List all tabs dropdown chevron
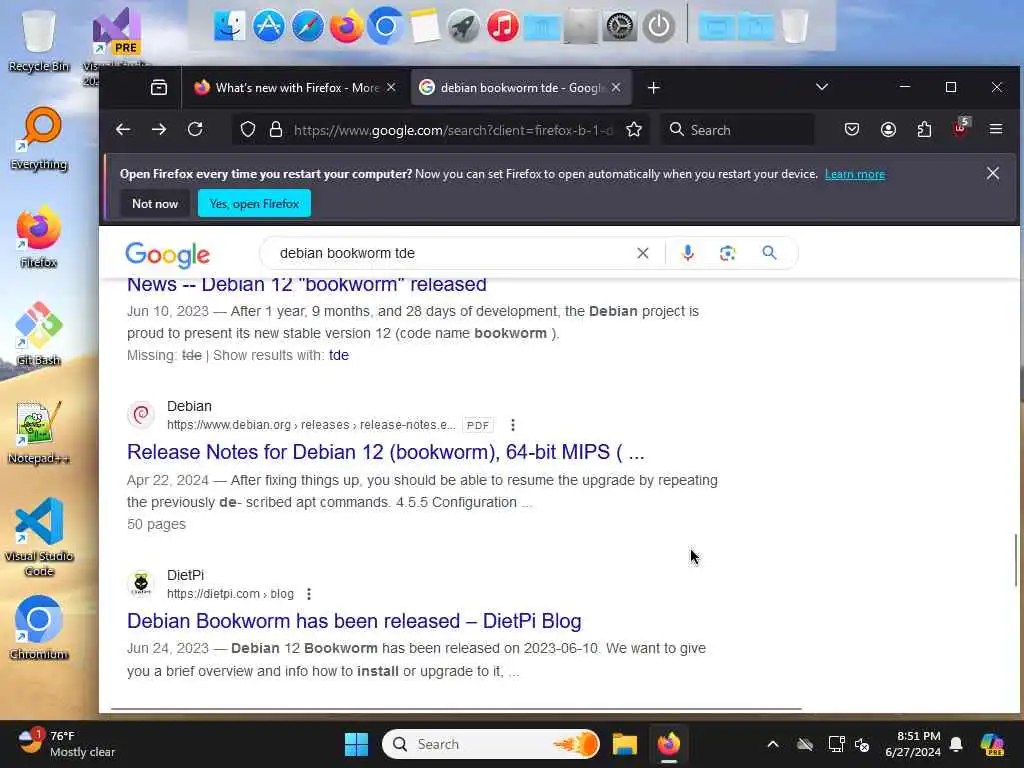Screen dimensions: 1024x768 click(822, 87)
